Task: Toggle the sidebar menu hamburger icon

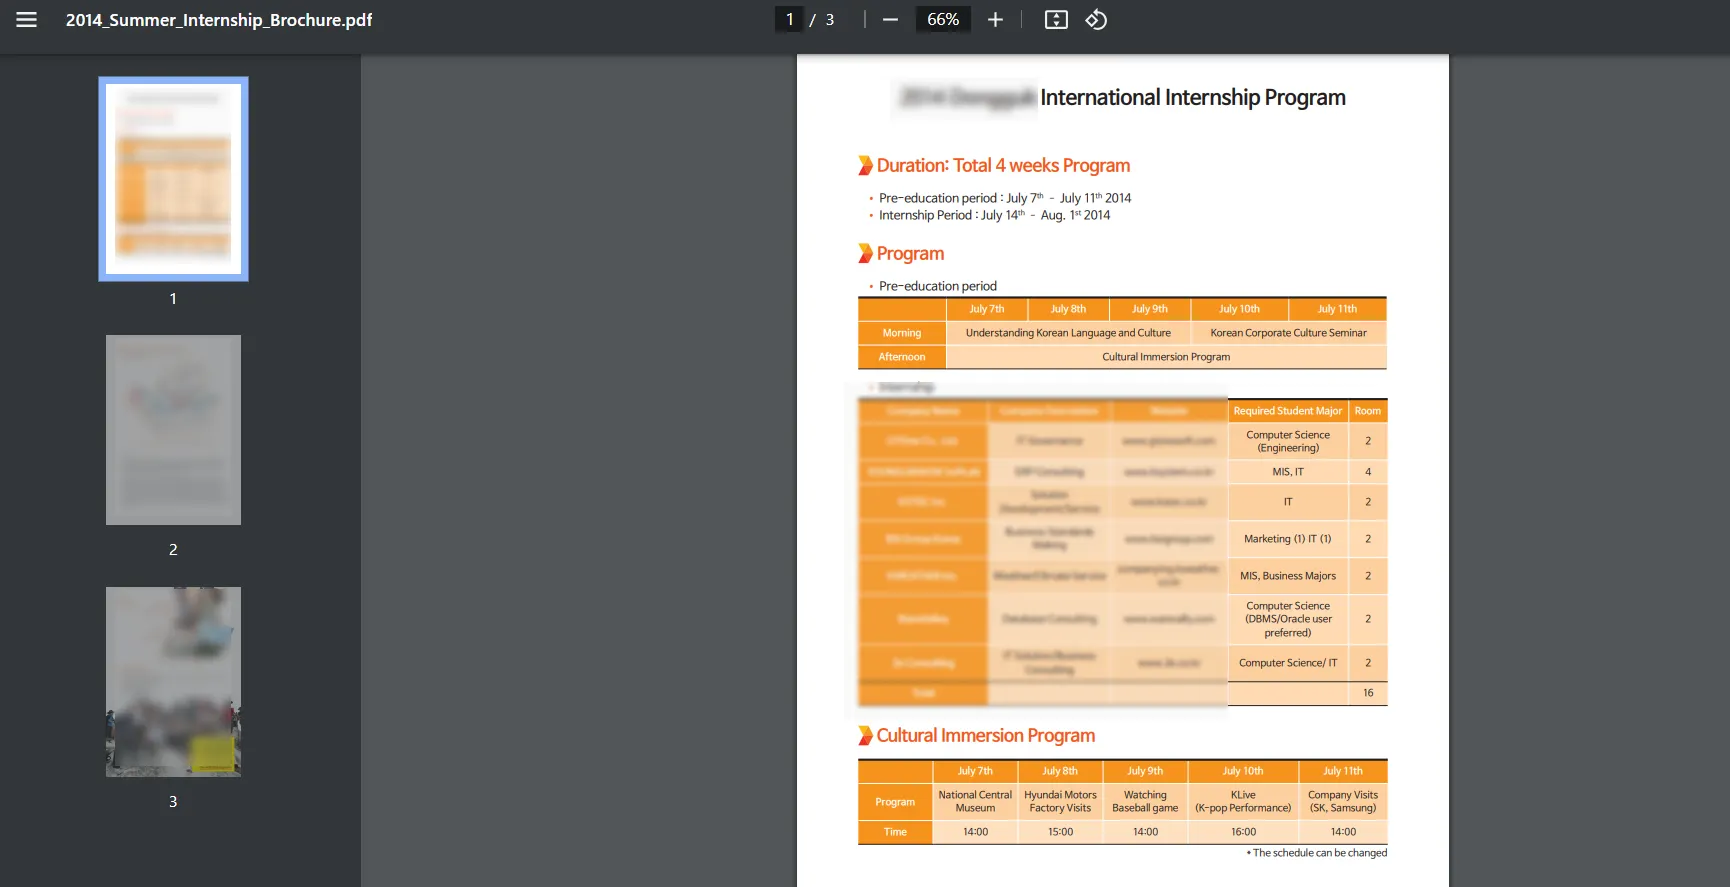Action: pyautogui.click(x=27, y=20)
